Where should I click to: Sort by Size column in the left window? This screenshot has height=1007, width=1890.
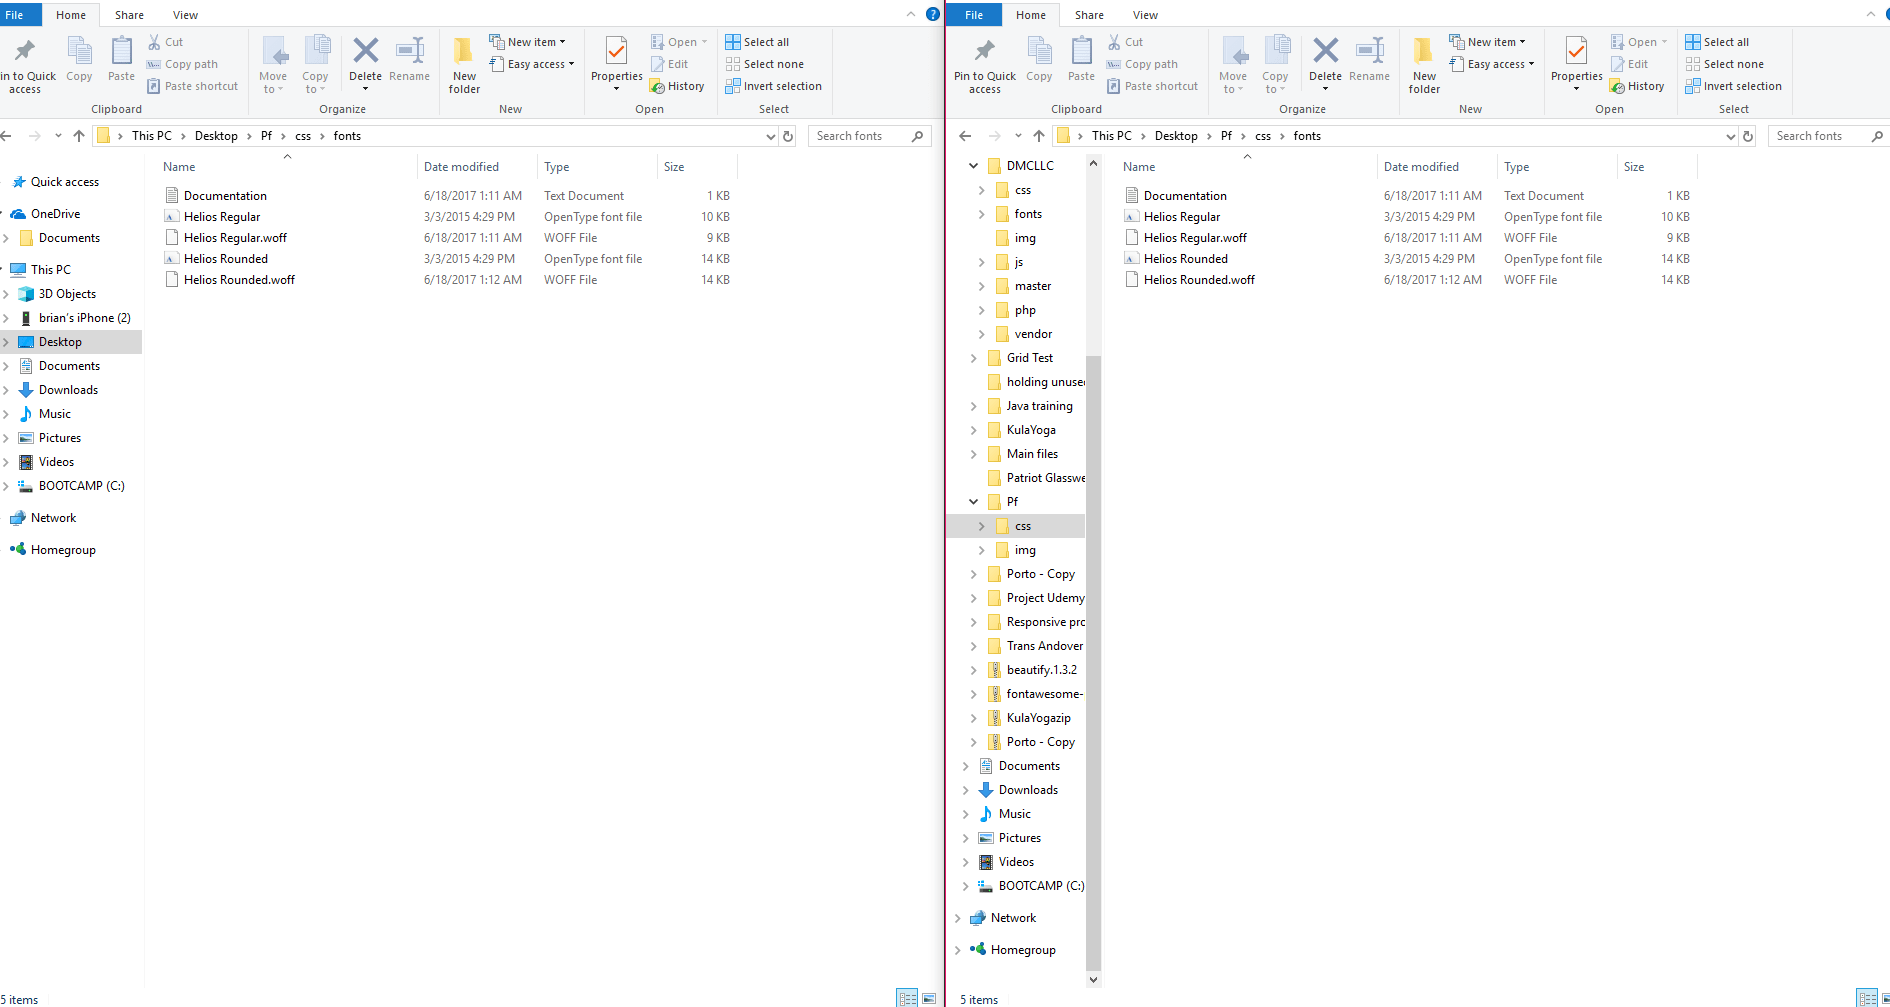[696, 167]
